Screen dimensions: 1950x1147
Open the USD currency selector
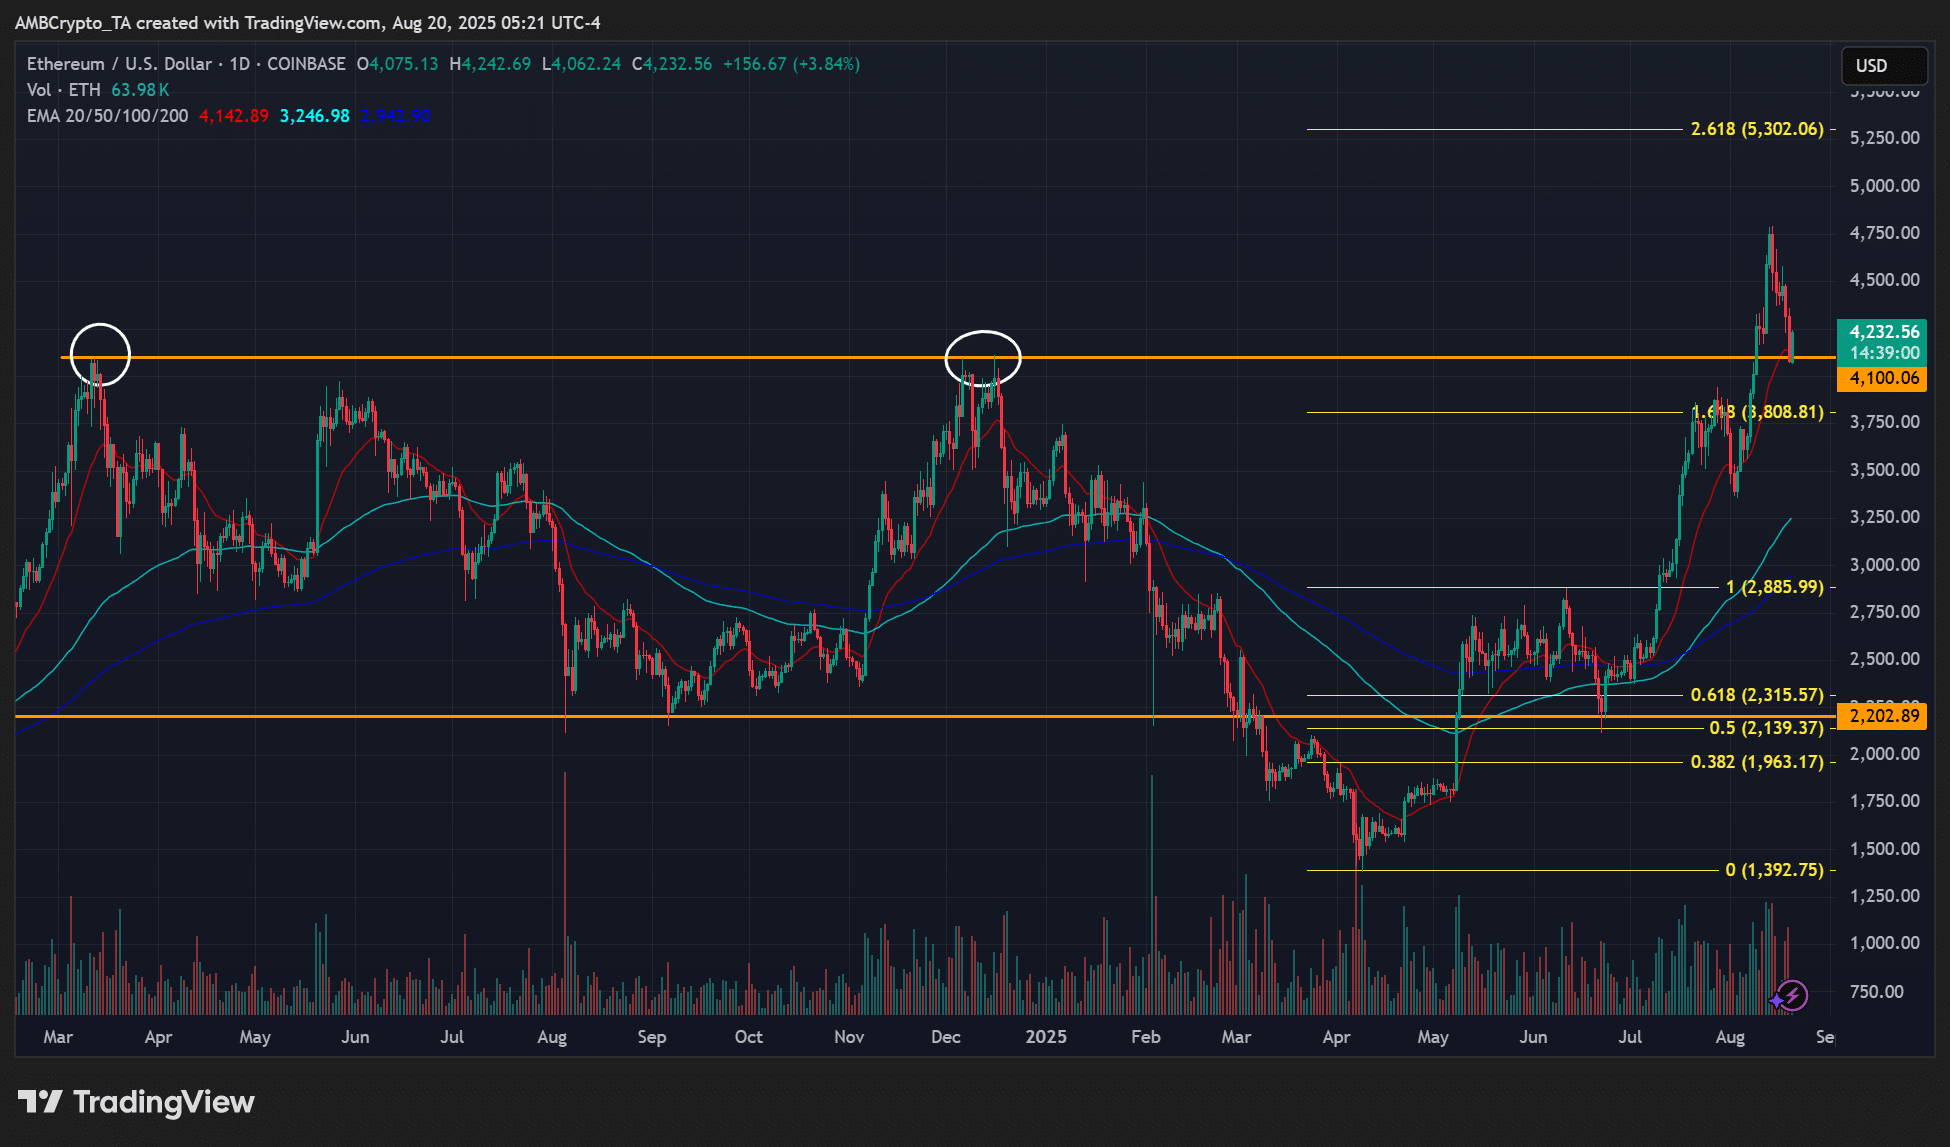click(x=1883, y=66)
